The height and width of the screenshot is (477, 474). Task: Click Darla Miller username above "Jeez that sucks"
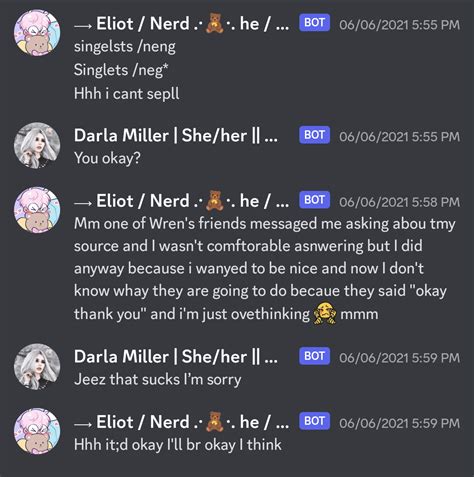176,357
